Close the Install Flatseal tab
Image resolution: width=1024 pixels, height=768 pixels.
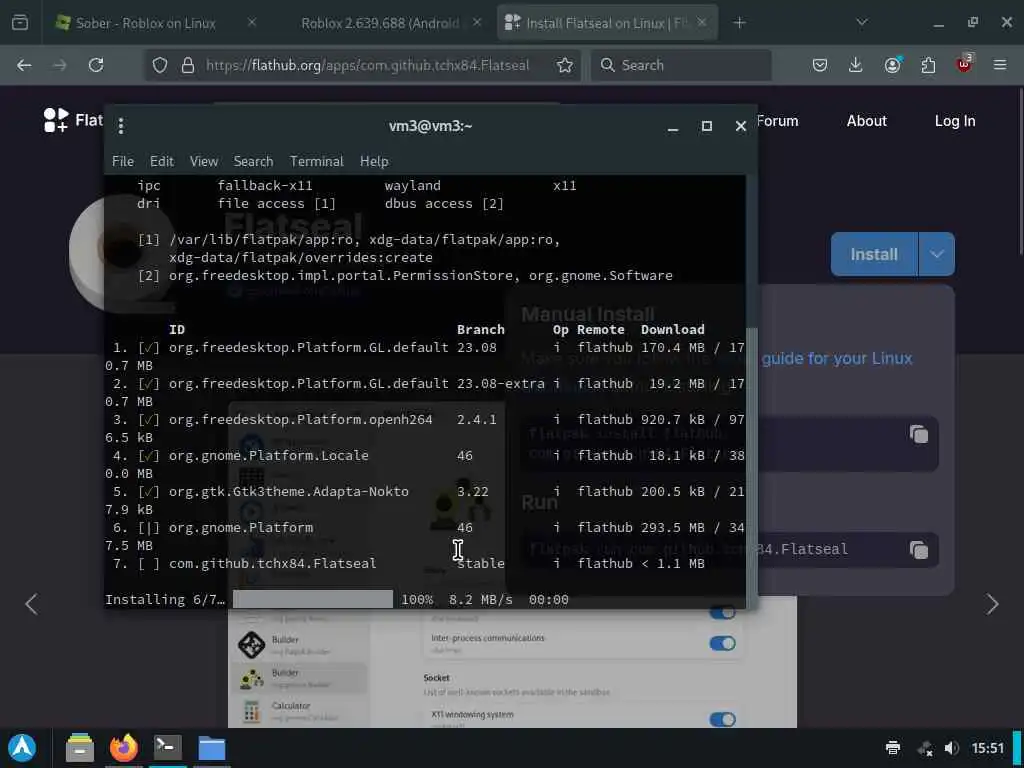(702, 22)
